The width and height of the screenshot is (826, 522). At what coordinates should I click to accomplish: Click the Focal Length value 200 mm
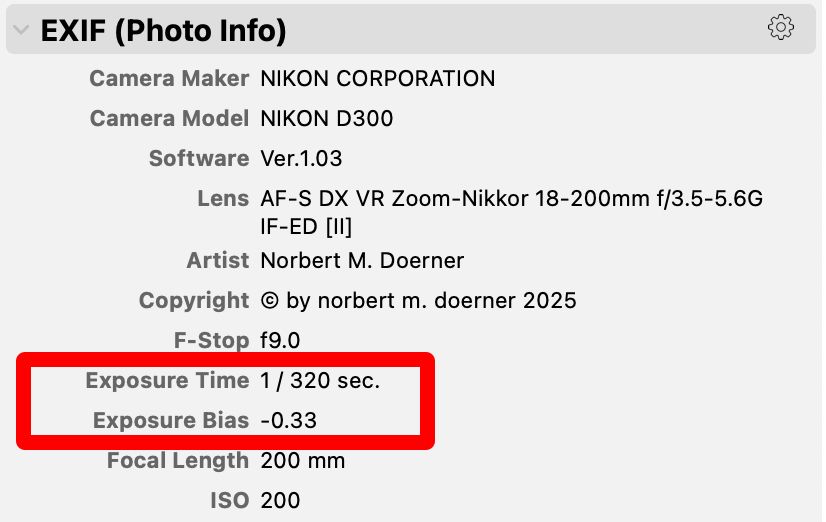pos(303,460)
